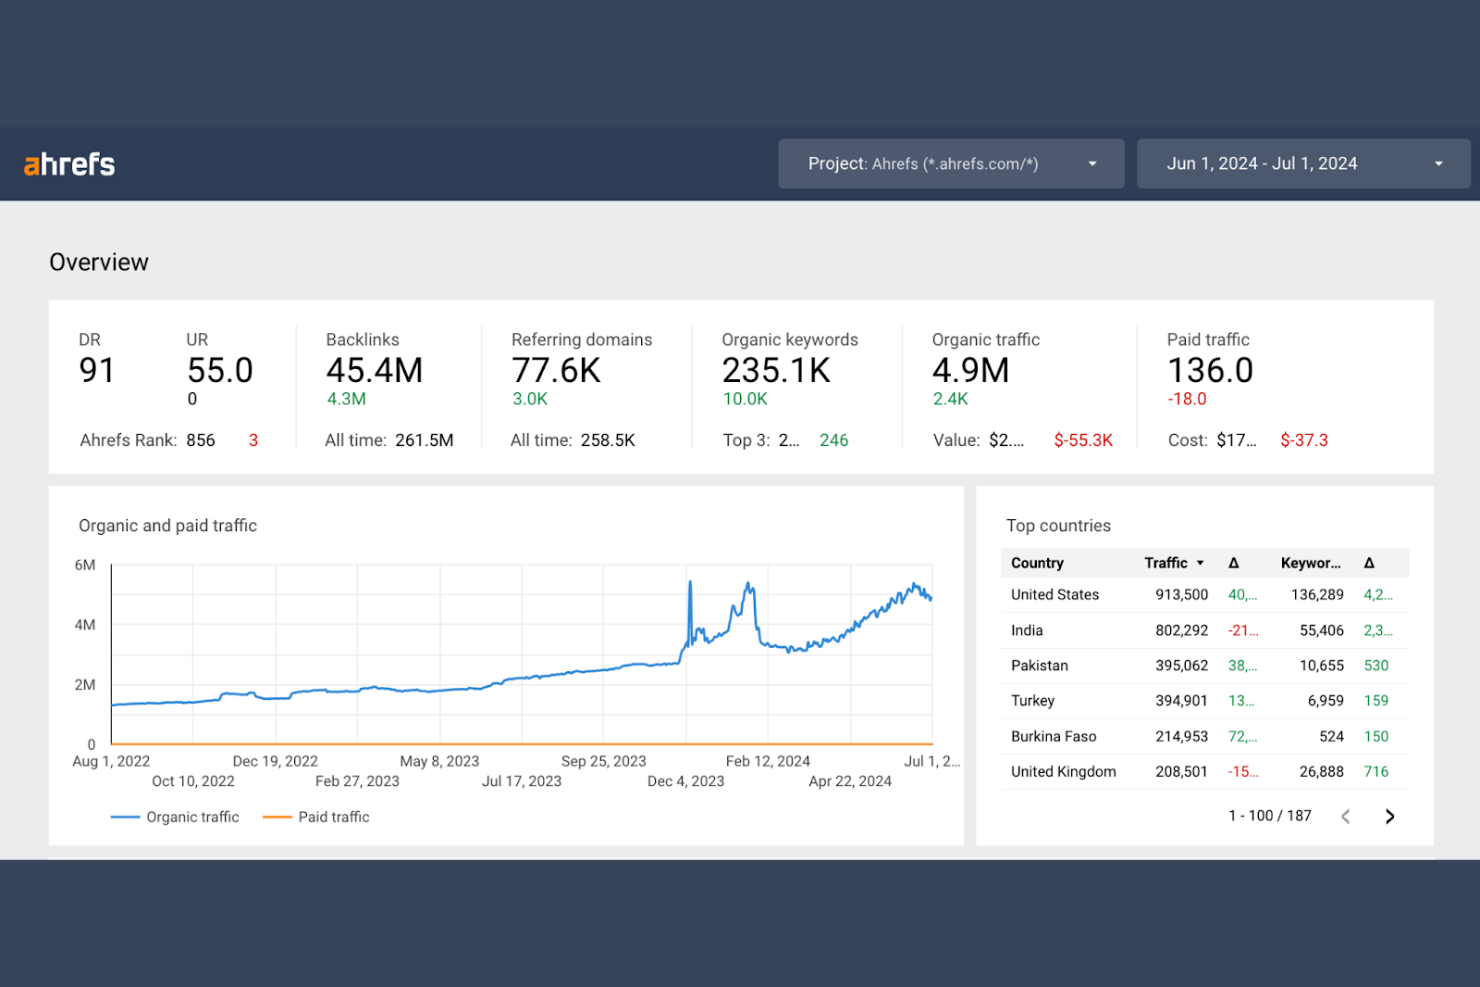Toggle sorting on the Country column
The width and height of the screenshot is (1480, 987).
(1037, 562)
